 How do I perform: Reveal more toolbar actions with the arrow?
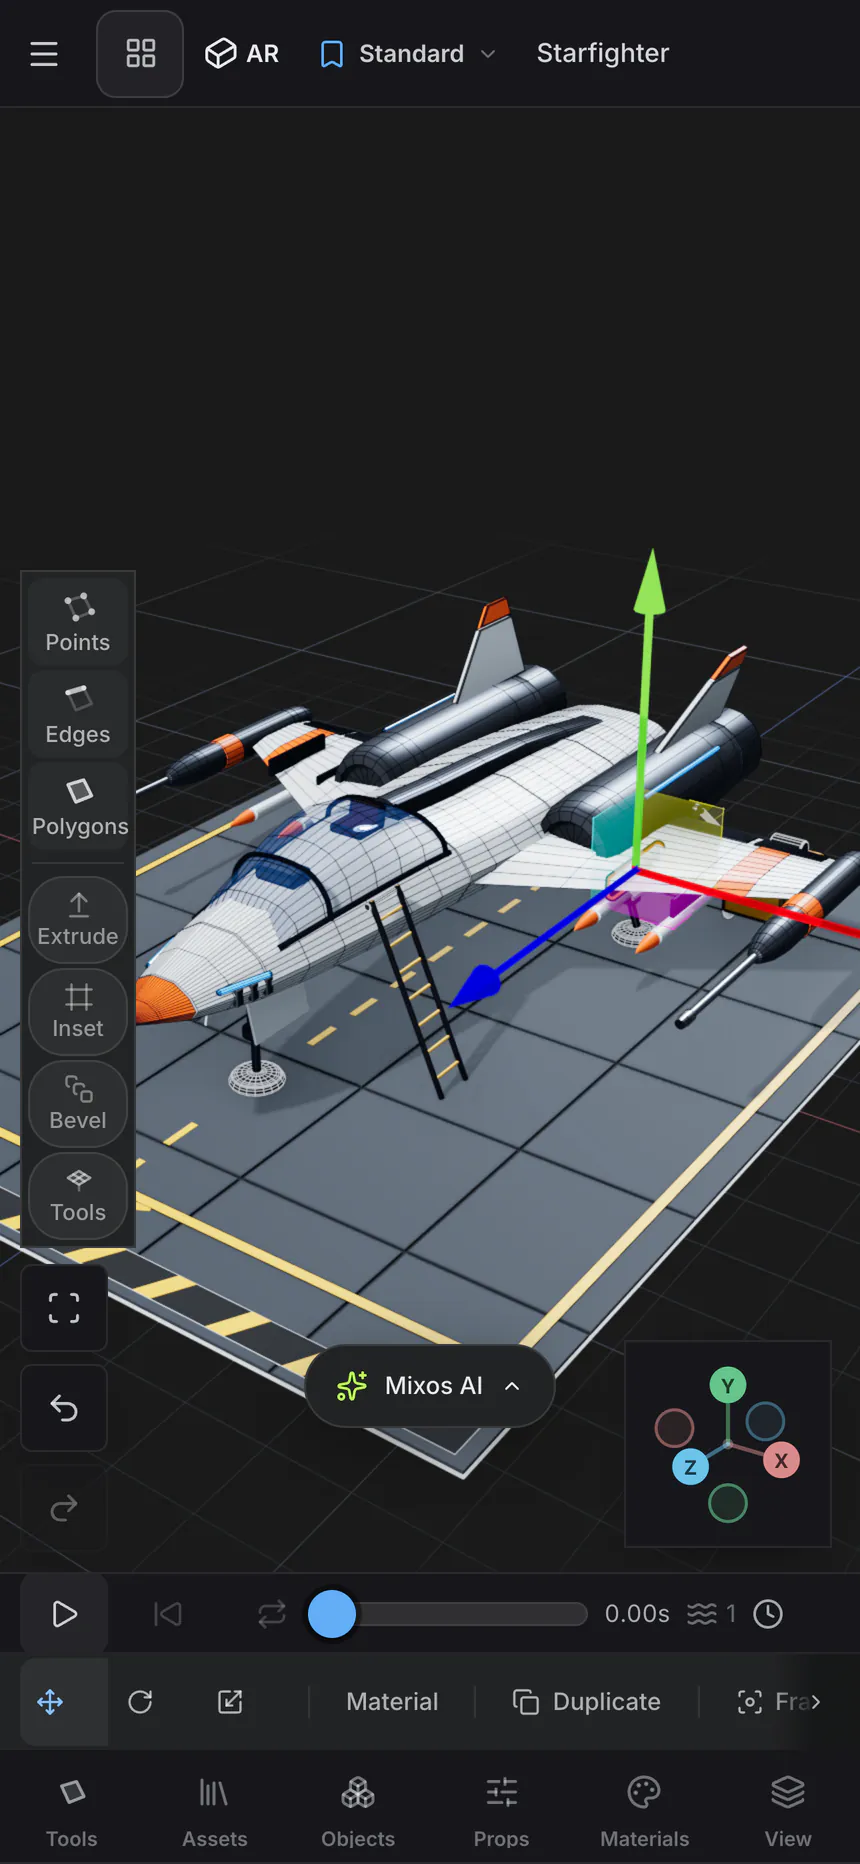pos(816,1702)
